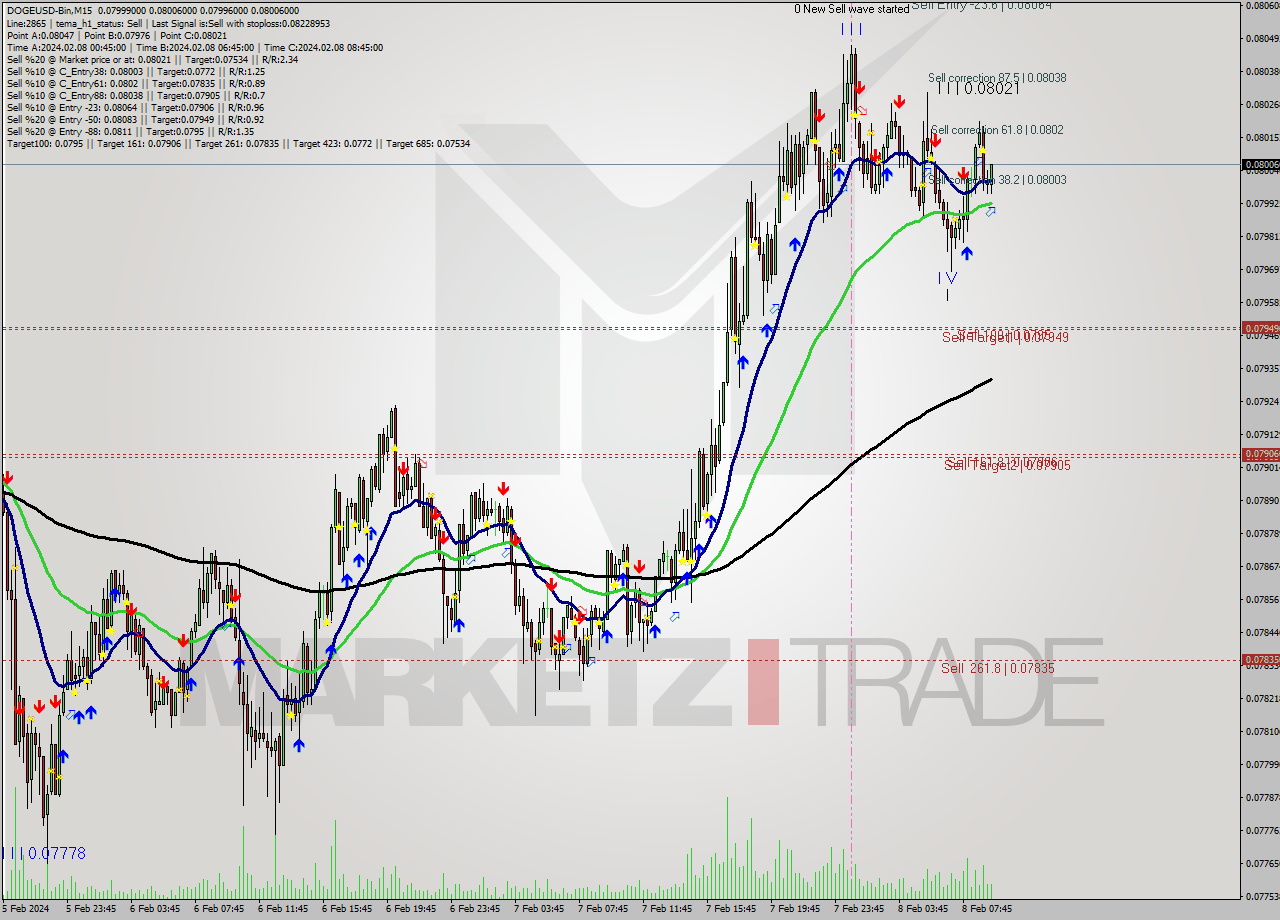The height and width of the screenshot is (920, 1280).
Task: Click the red 0.07906 price tag on axis
Action: 1260,454
